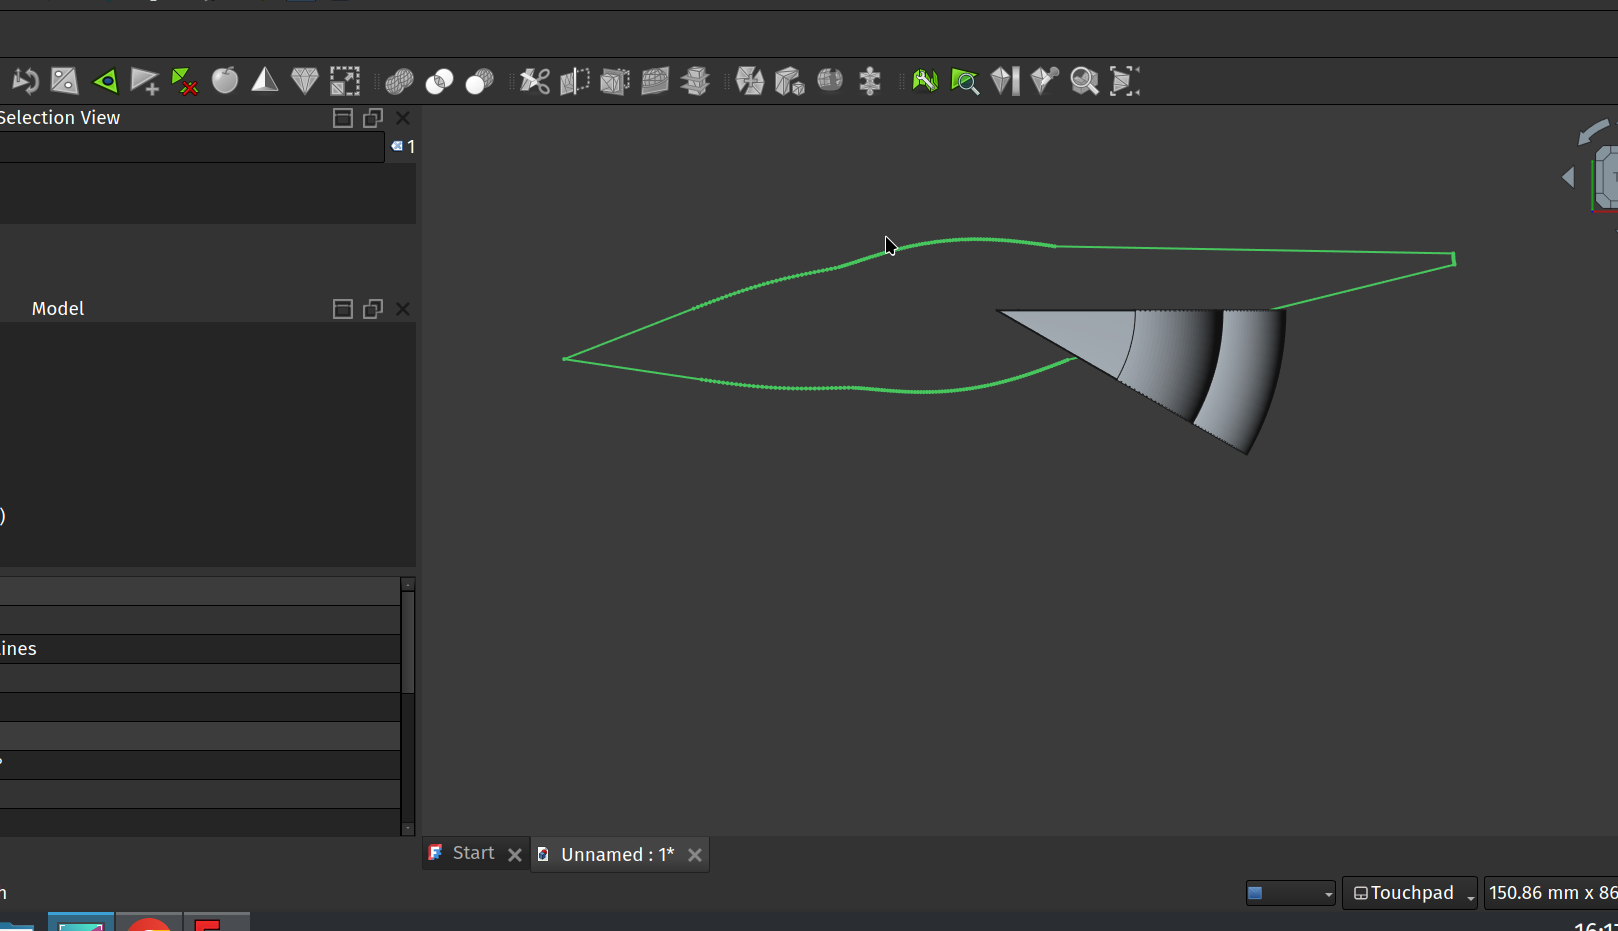Open the mesh Scale tool
This screenshot has width=1618, height=931.
pos(345,81)
